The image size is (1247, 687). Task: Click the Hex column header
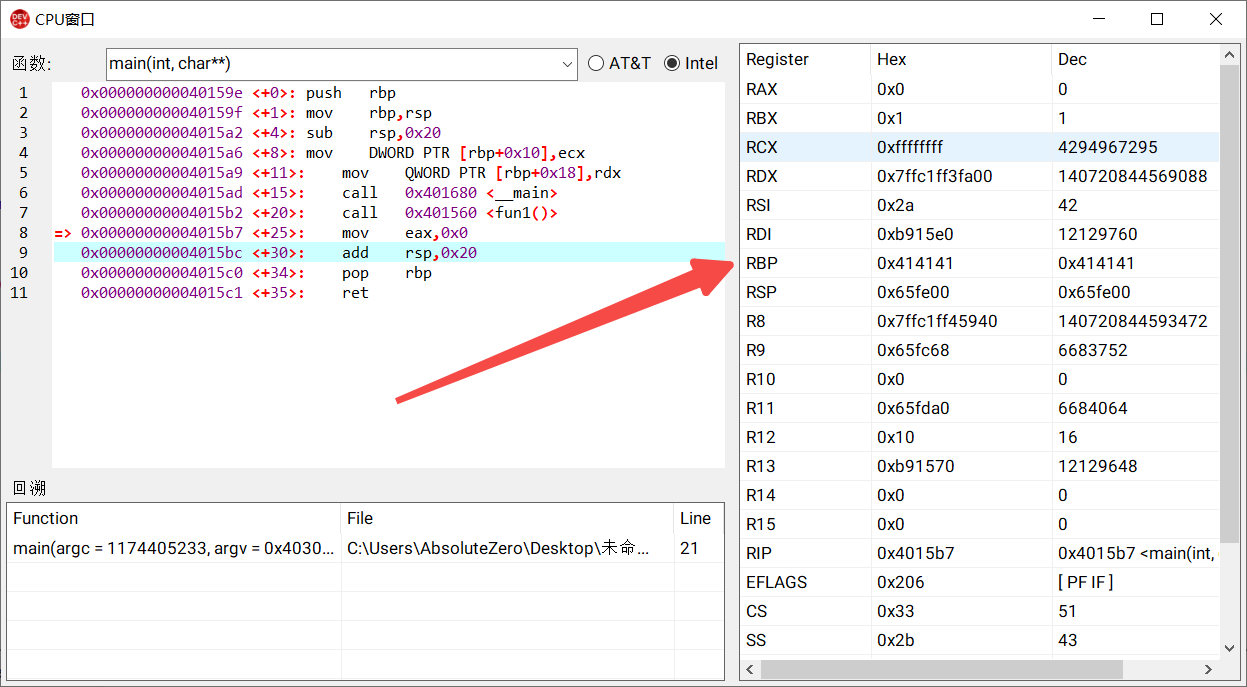961,59
